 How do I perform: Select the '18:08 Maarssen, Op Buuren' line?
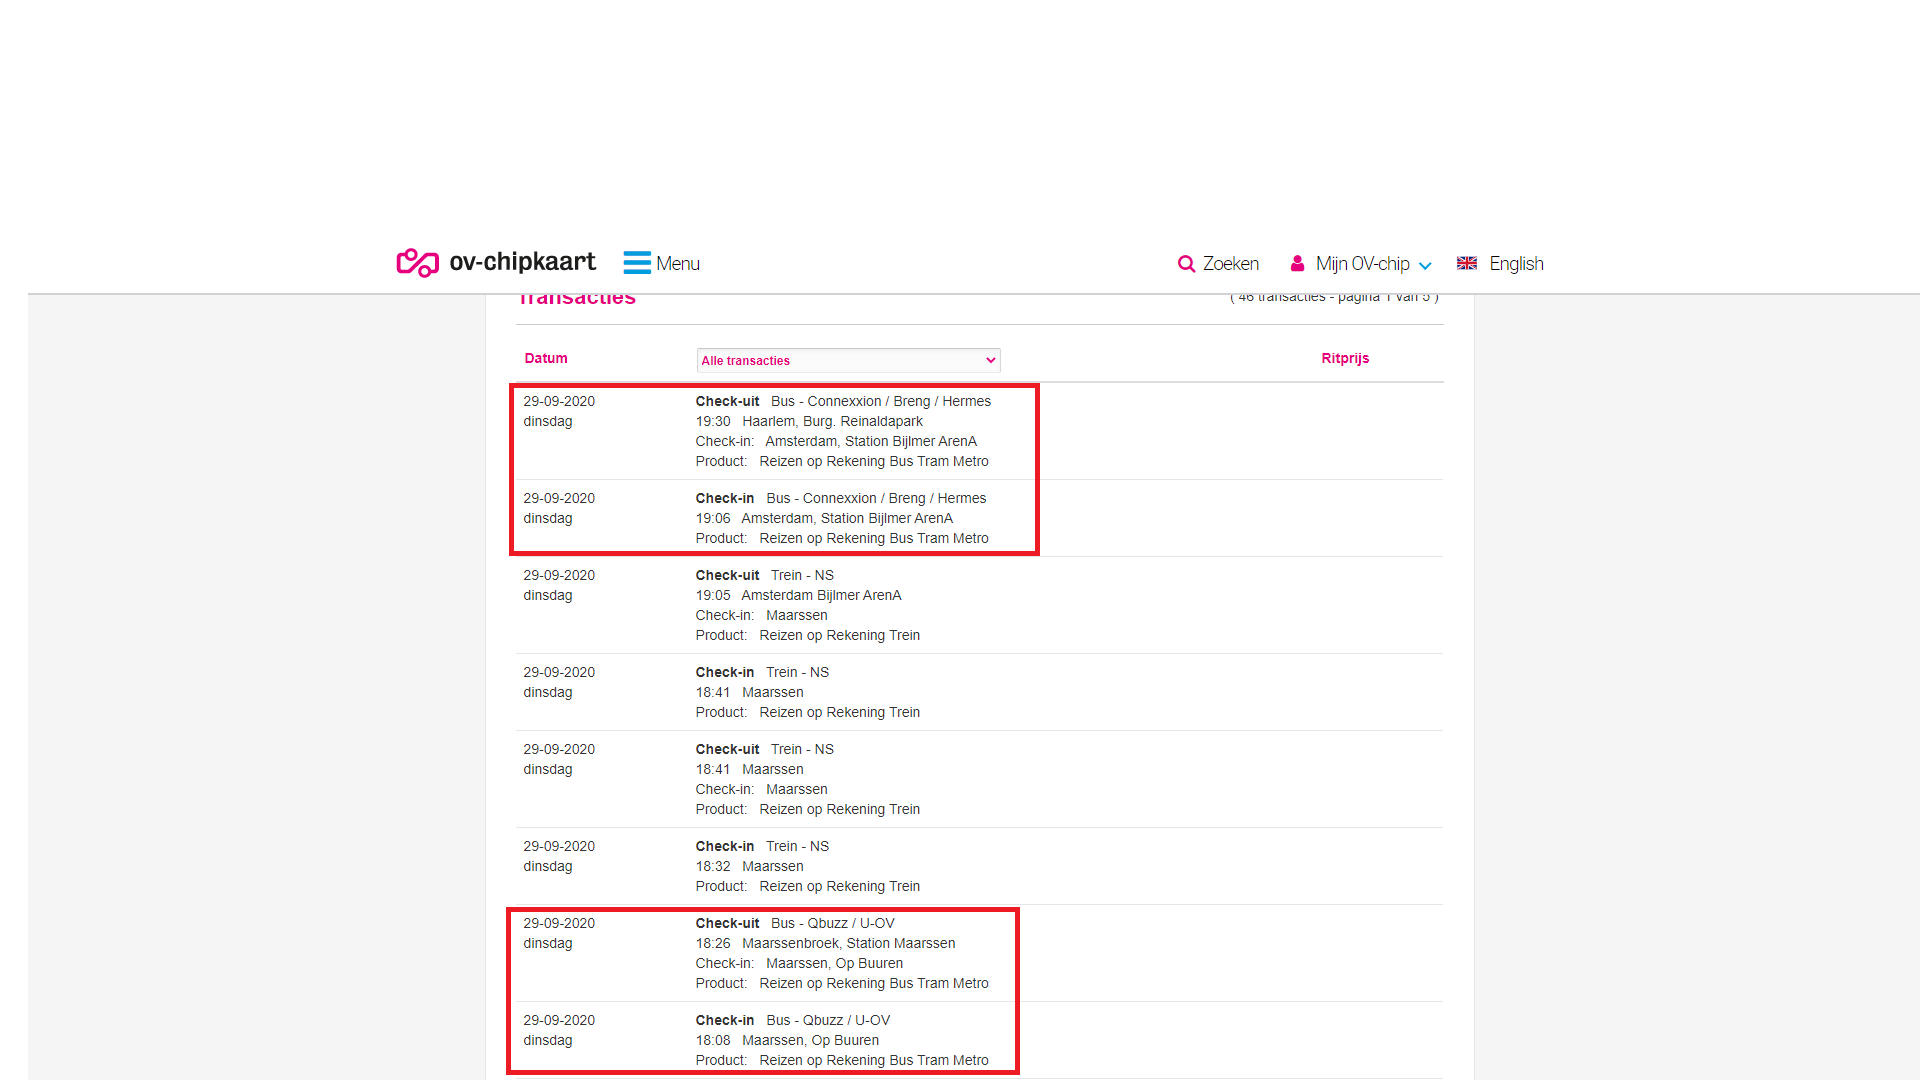click(x=787, y=1040)
